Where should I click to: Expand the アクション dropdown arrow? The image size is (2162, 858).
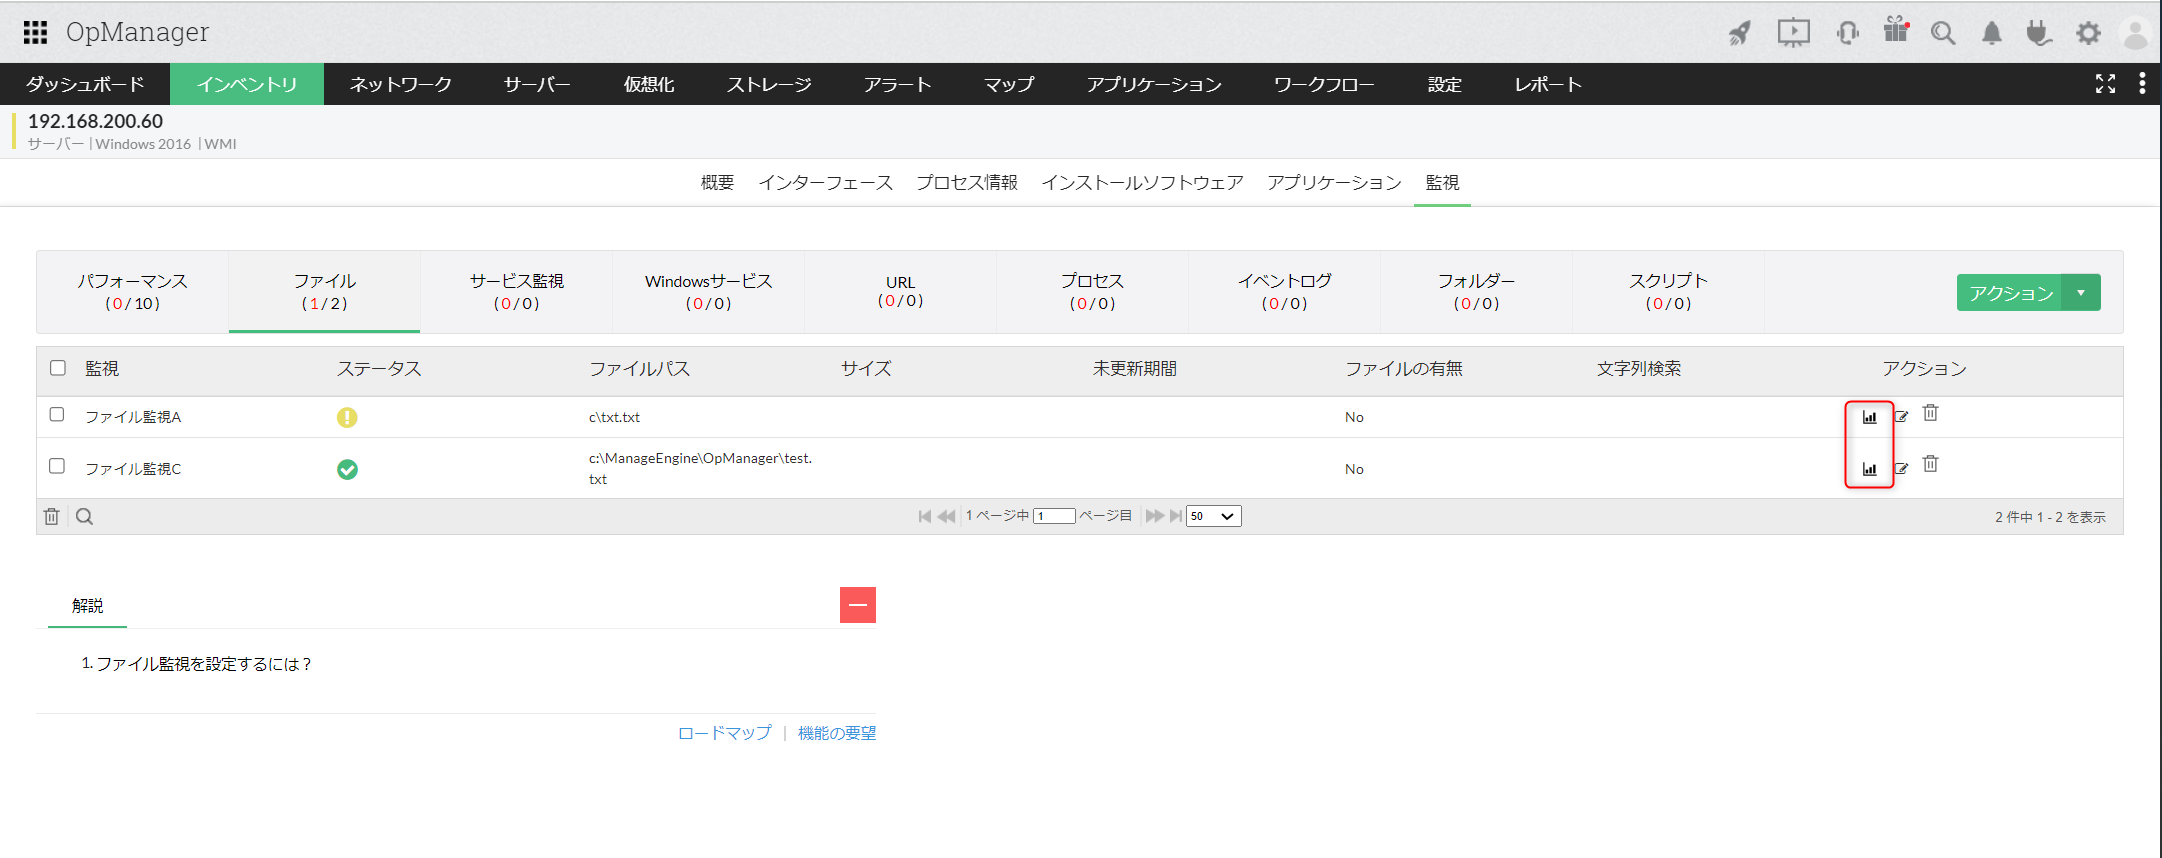pos(2081,293)
